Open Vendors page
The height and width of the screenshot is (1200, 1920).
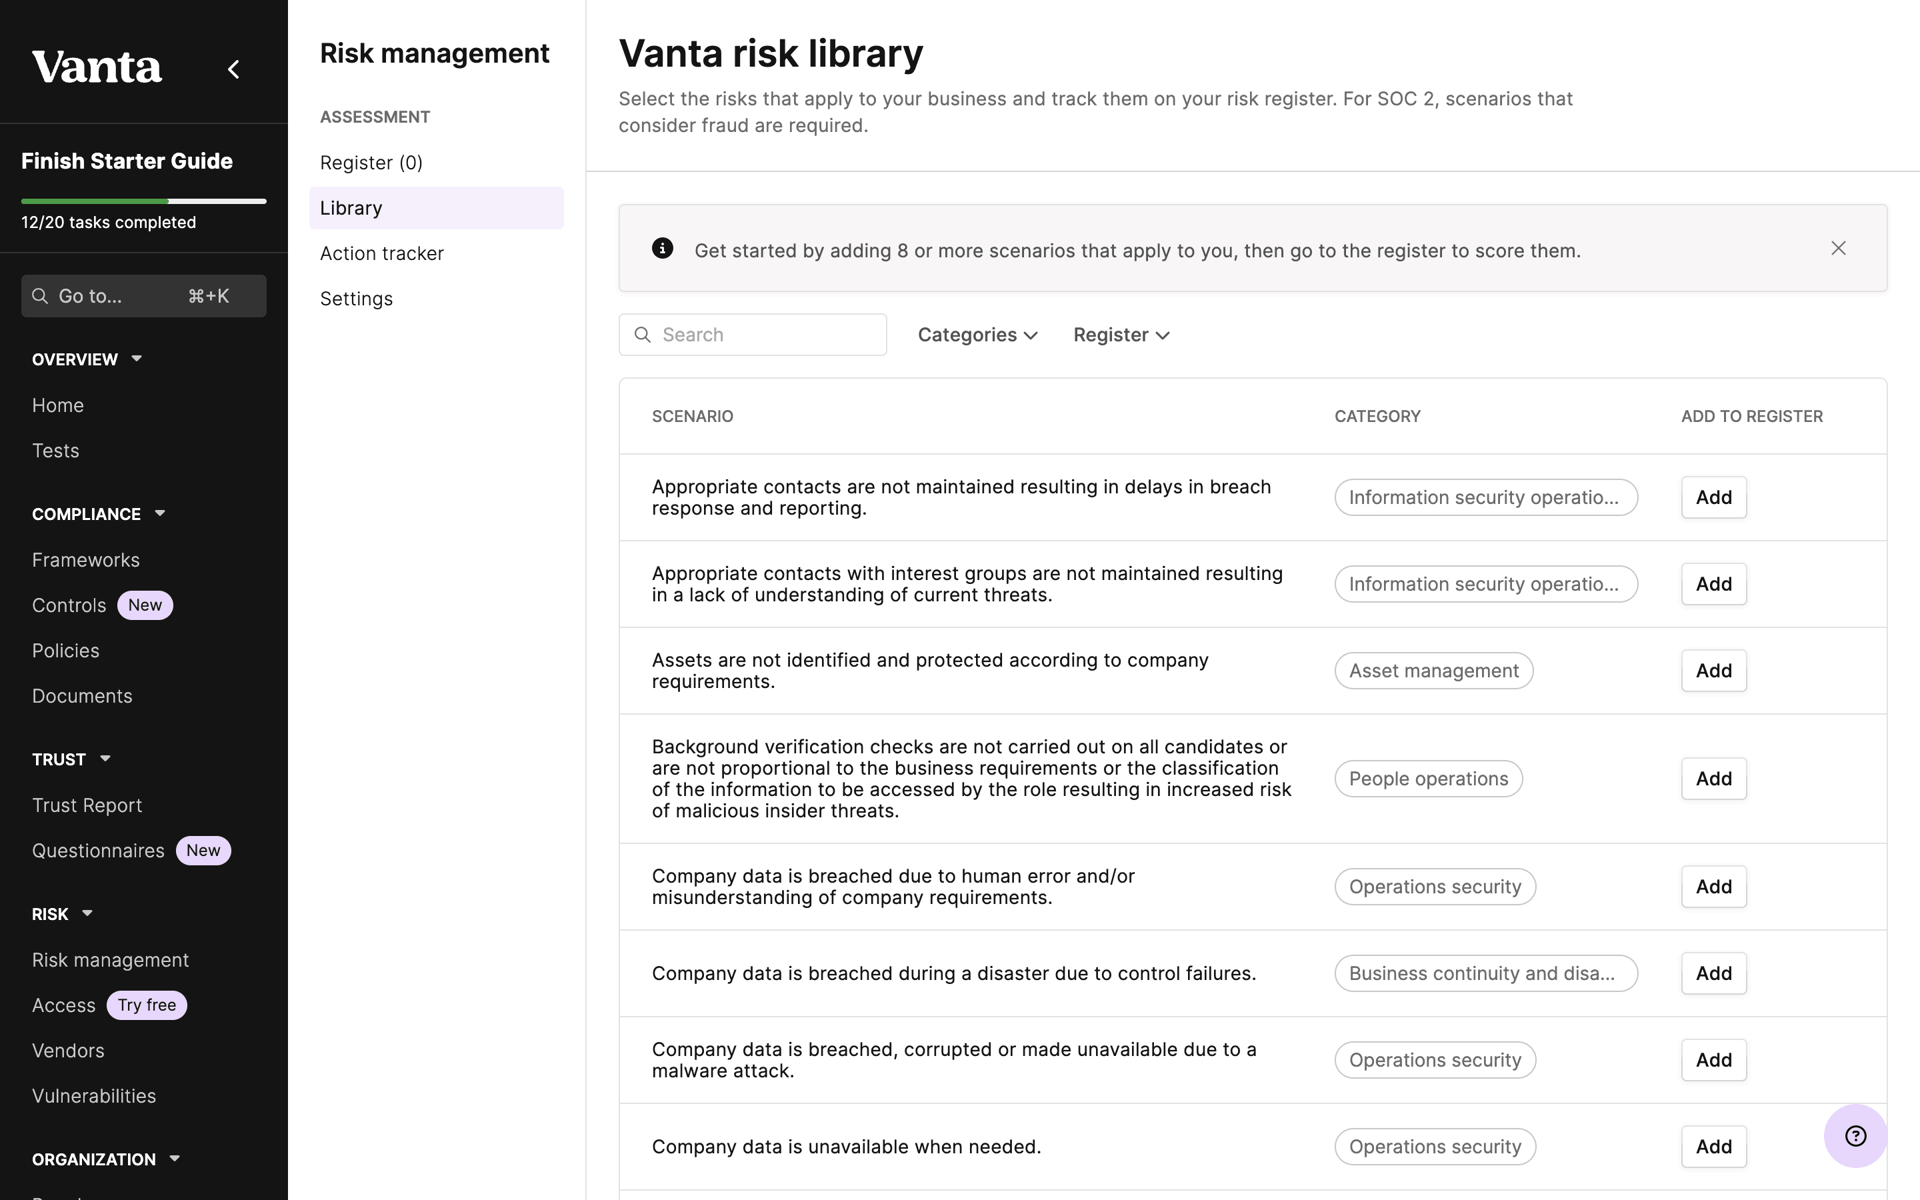pos(68,1051)
